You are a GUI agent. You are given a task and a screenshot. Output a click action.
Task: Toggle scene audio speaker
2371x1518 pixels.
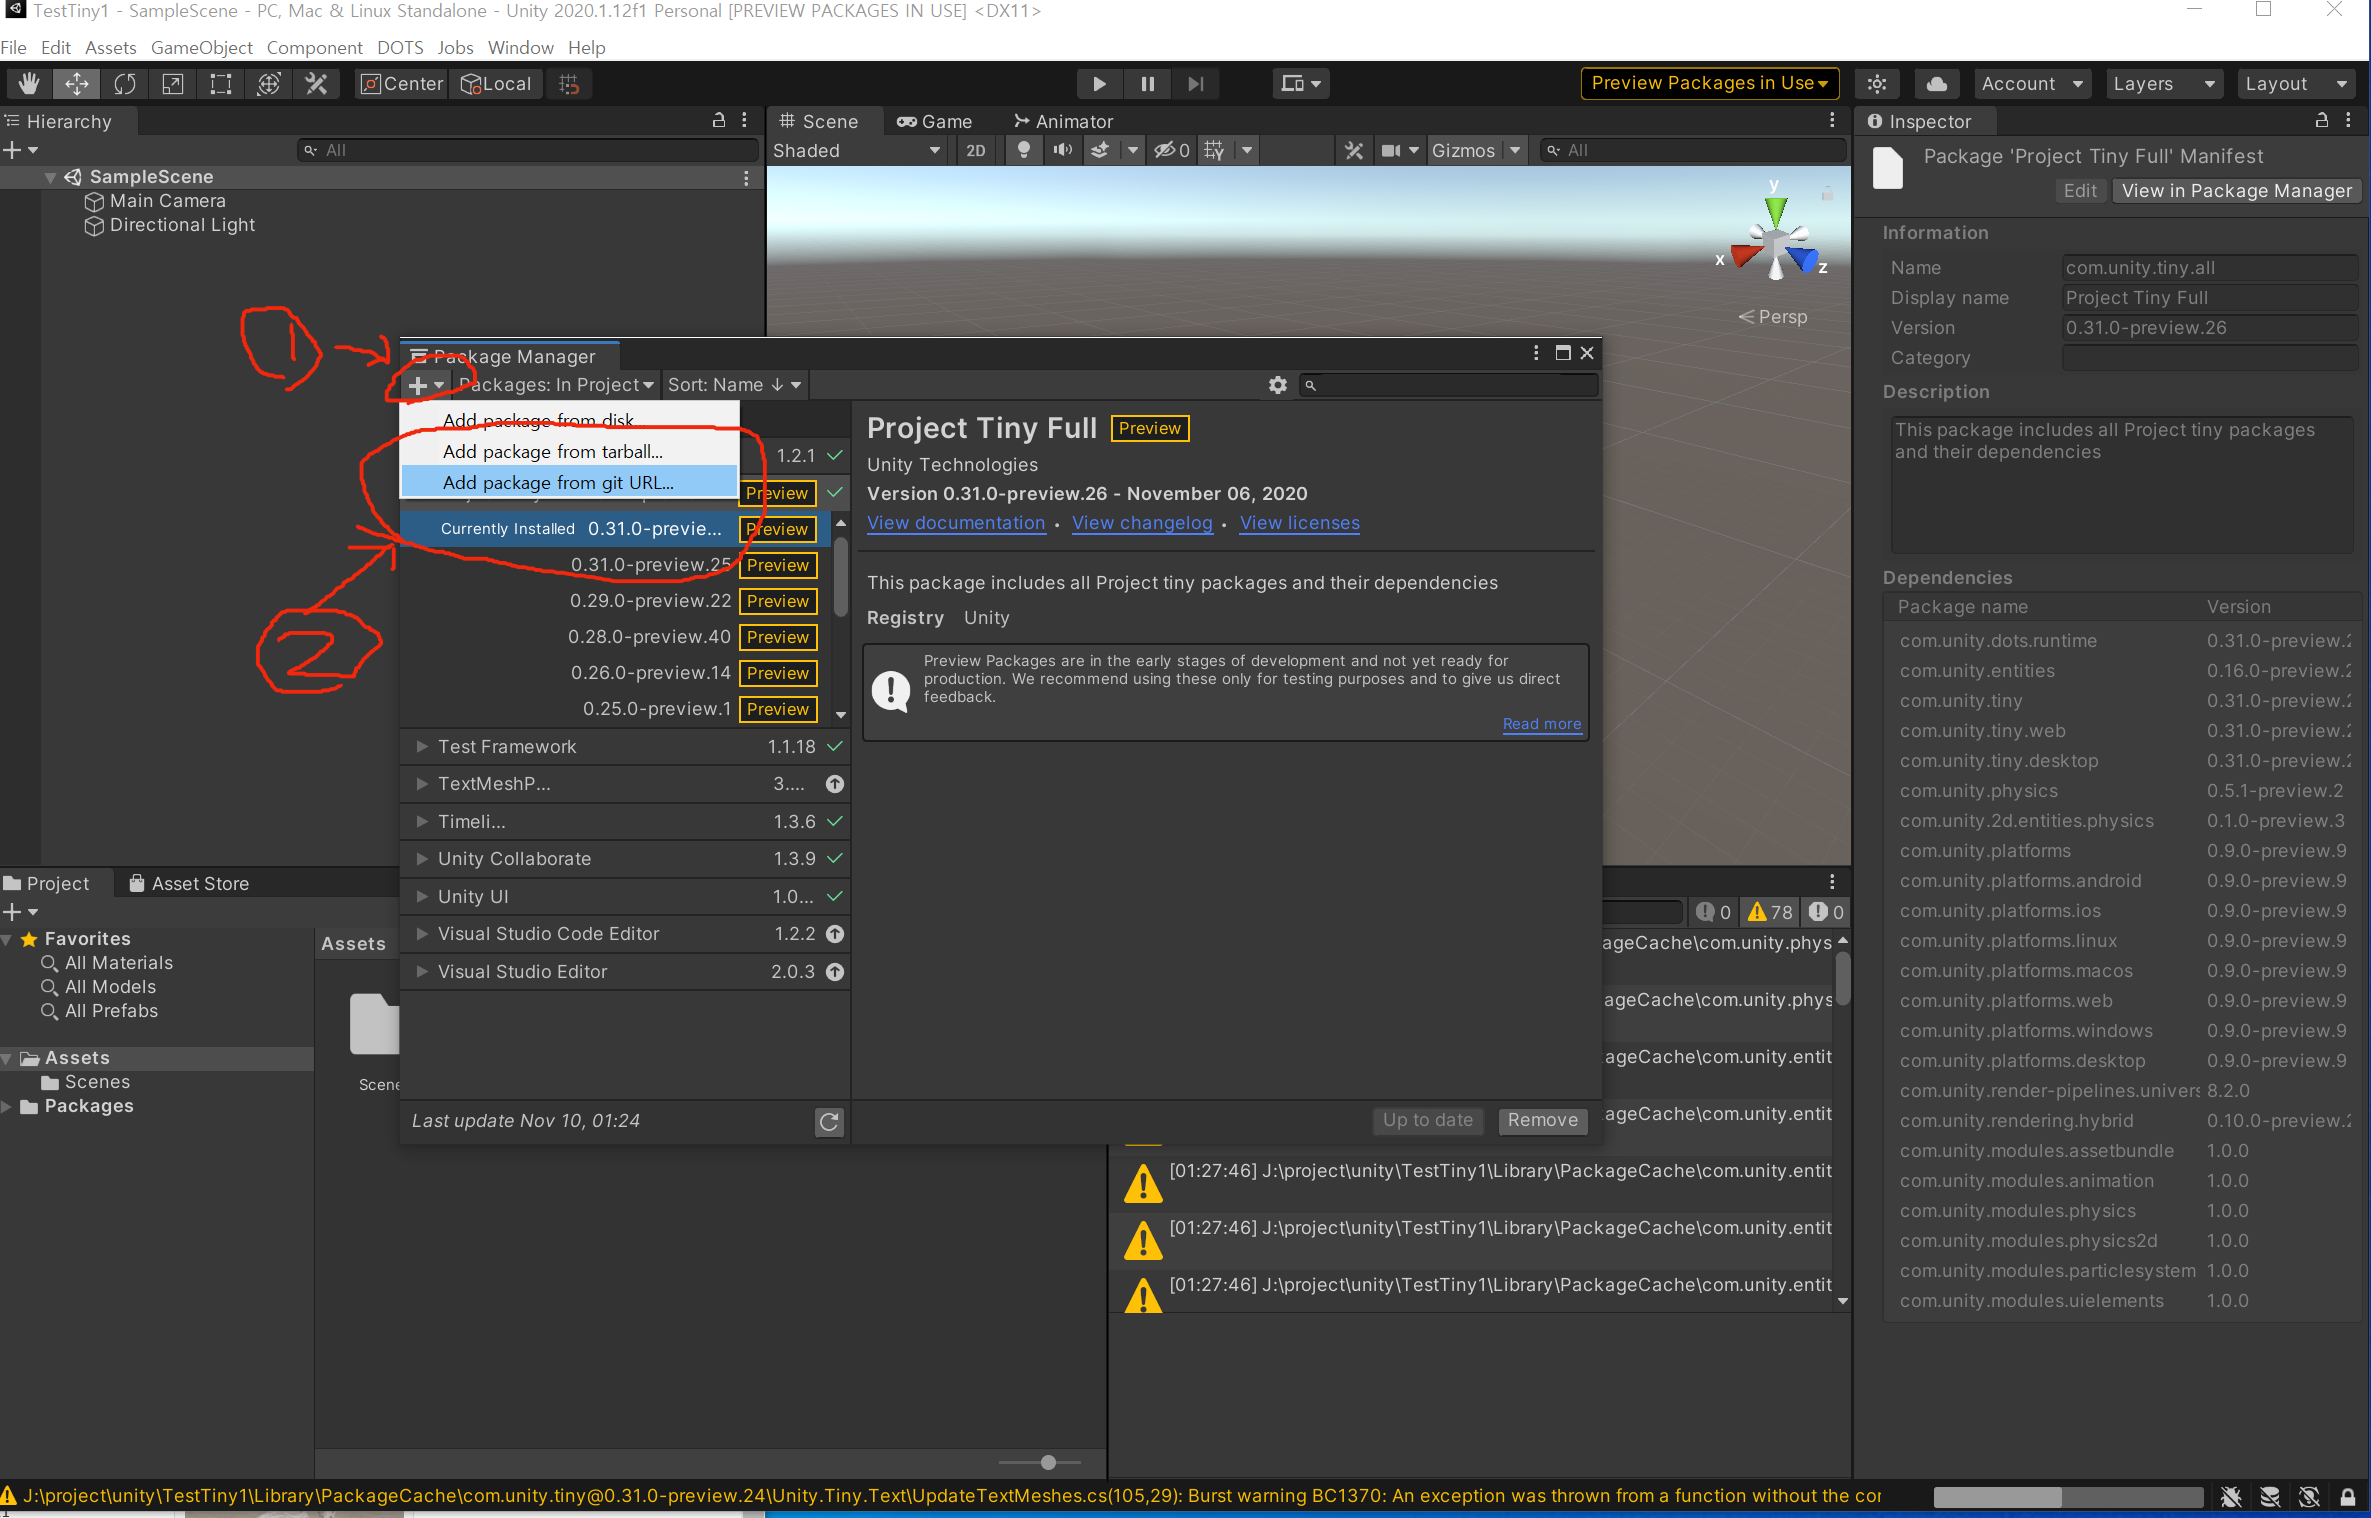click(1062, 150)
